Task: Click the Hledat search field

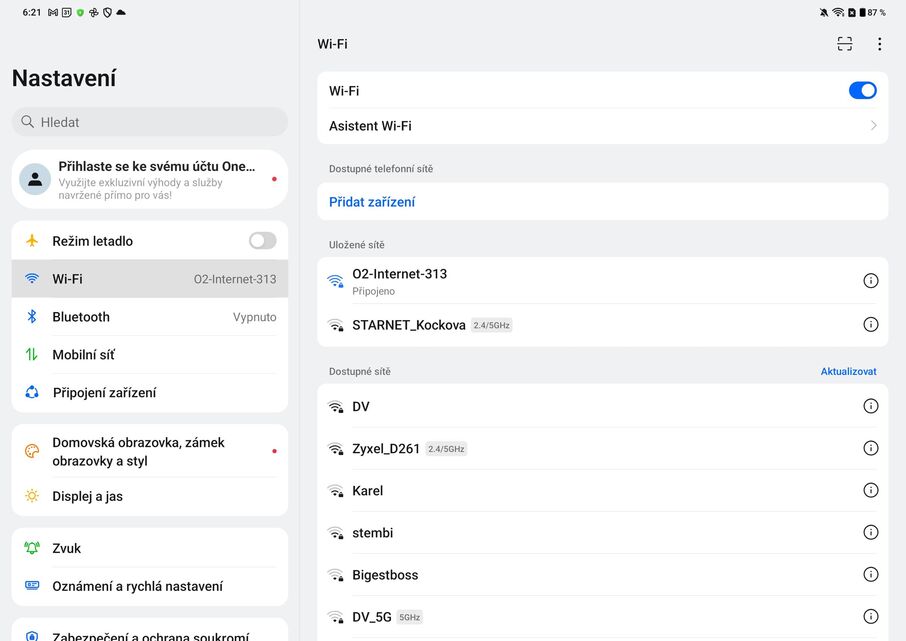Action: click(150, 122)
